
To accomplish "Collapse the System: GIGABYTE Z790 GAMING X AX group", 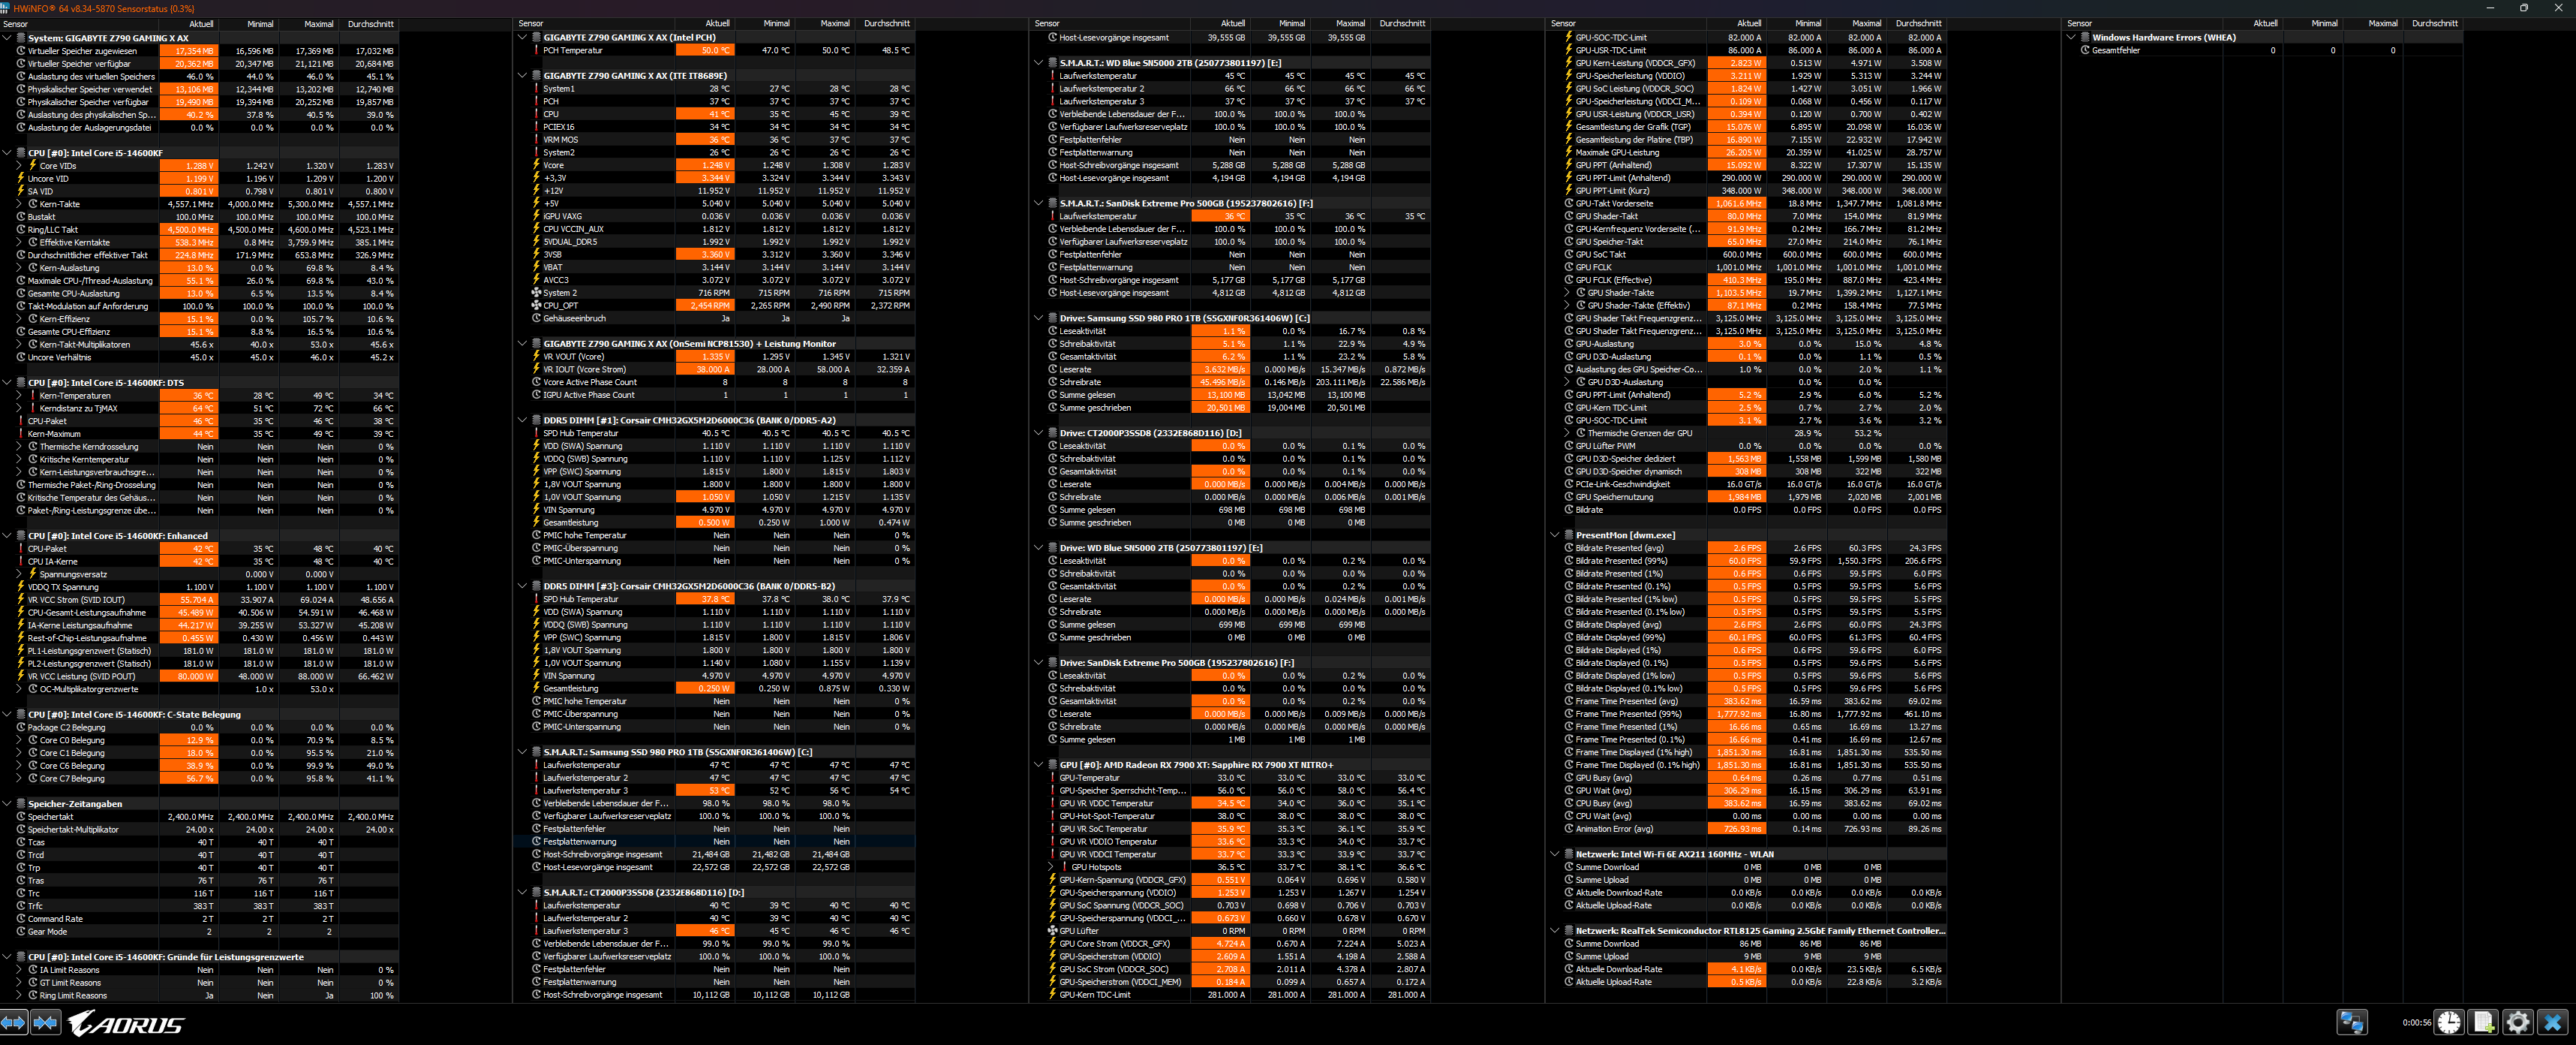I will (7, 38).
